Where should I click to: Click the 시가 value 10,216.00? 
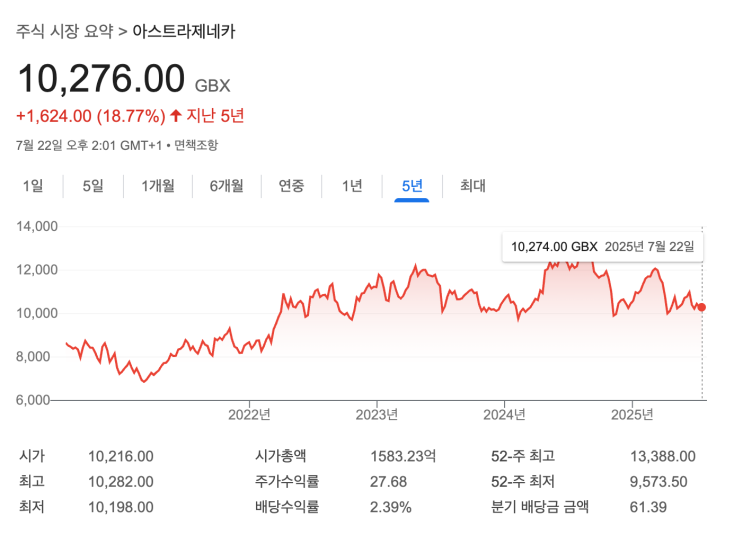click(x=121, y=456)
